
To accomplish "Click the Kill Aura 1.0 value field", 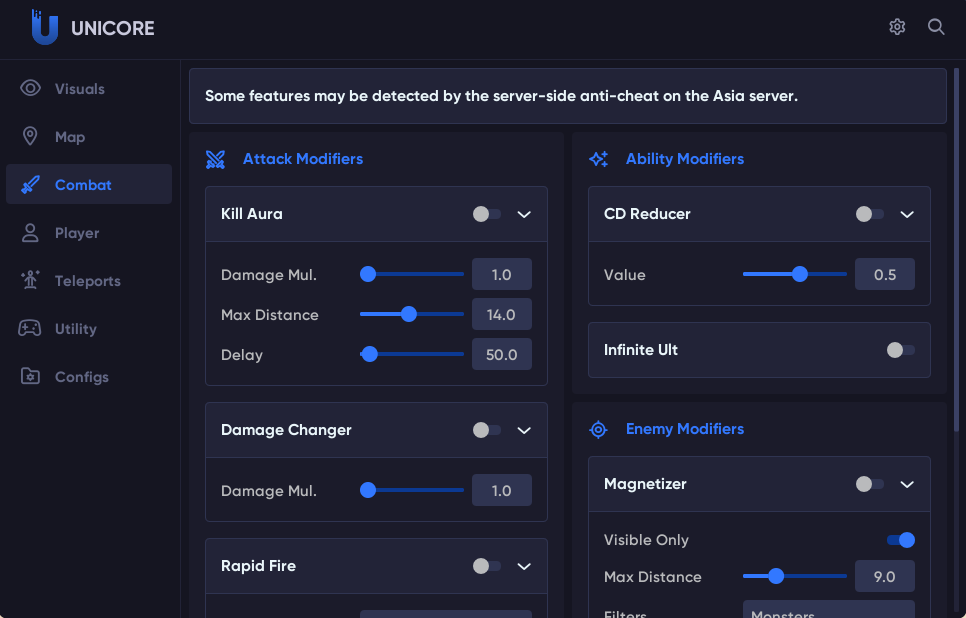I will (x=501, y=274).
